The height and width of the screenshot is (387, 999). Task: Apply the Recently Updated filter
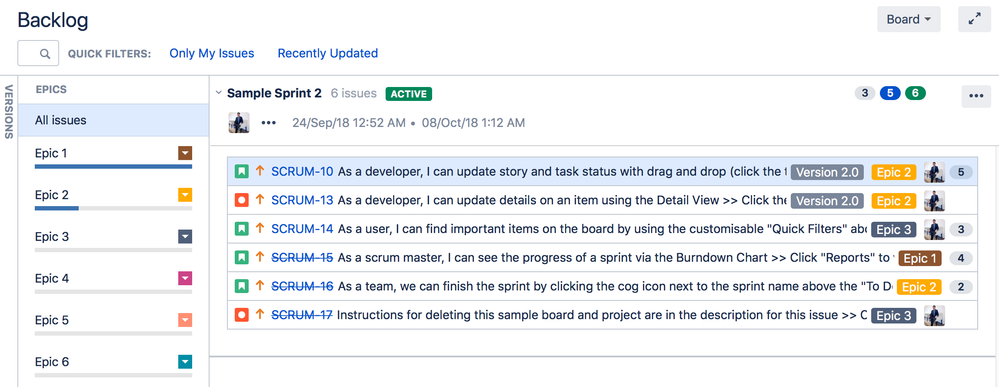tap(327, 54)
